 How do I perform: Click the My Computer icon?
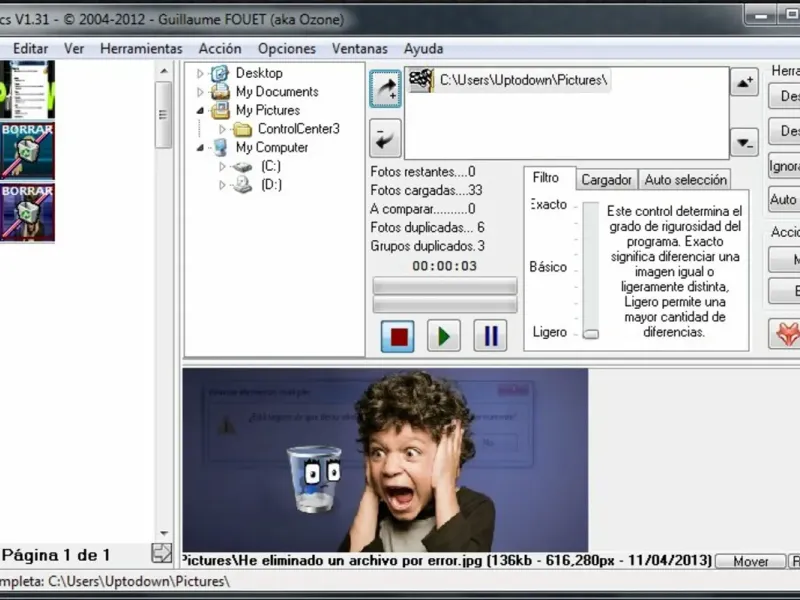tap(220, 147)
